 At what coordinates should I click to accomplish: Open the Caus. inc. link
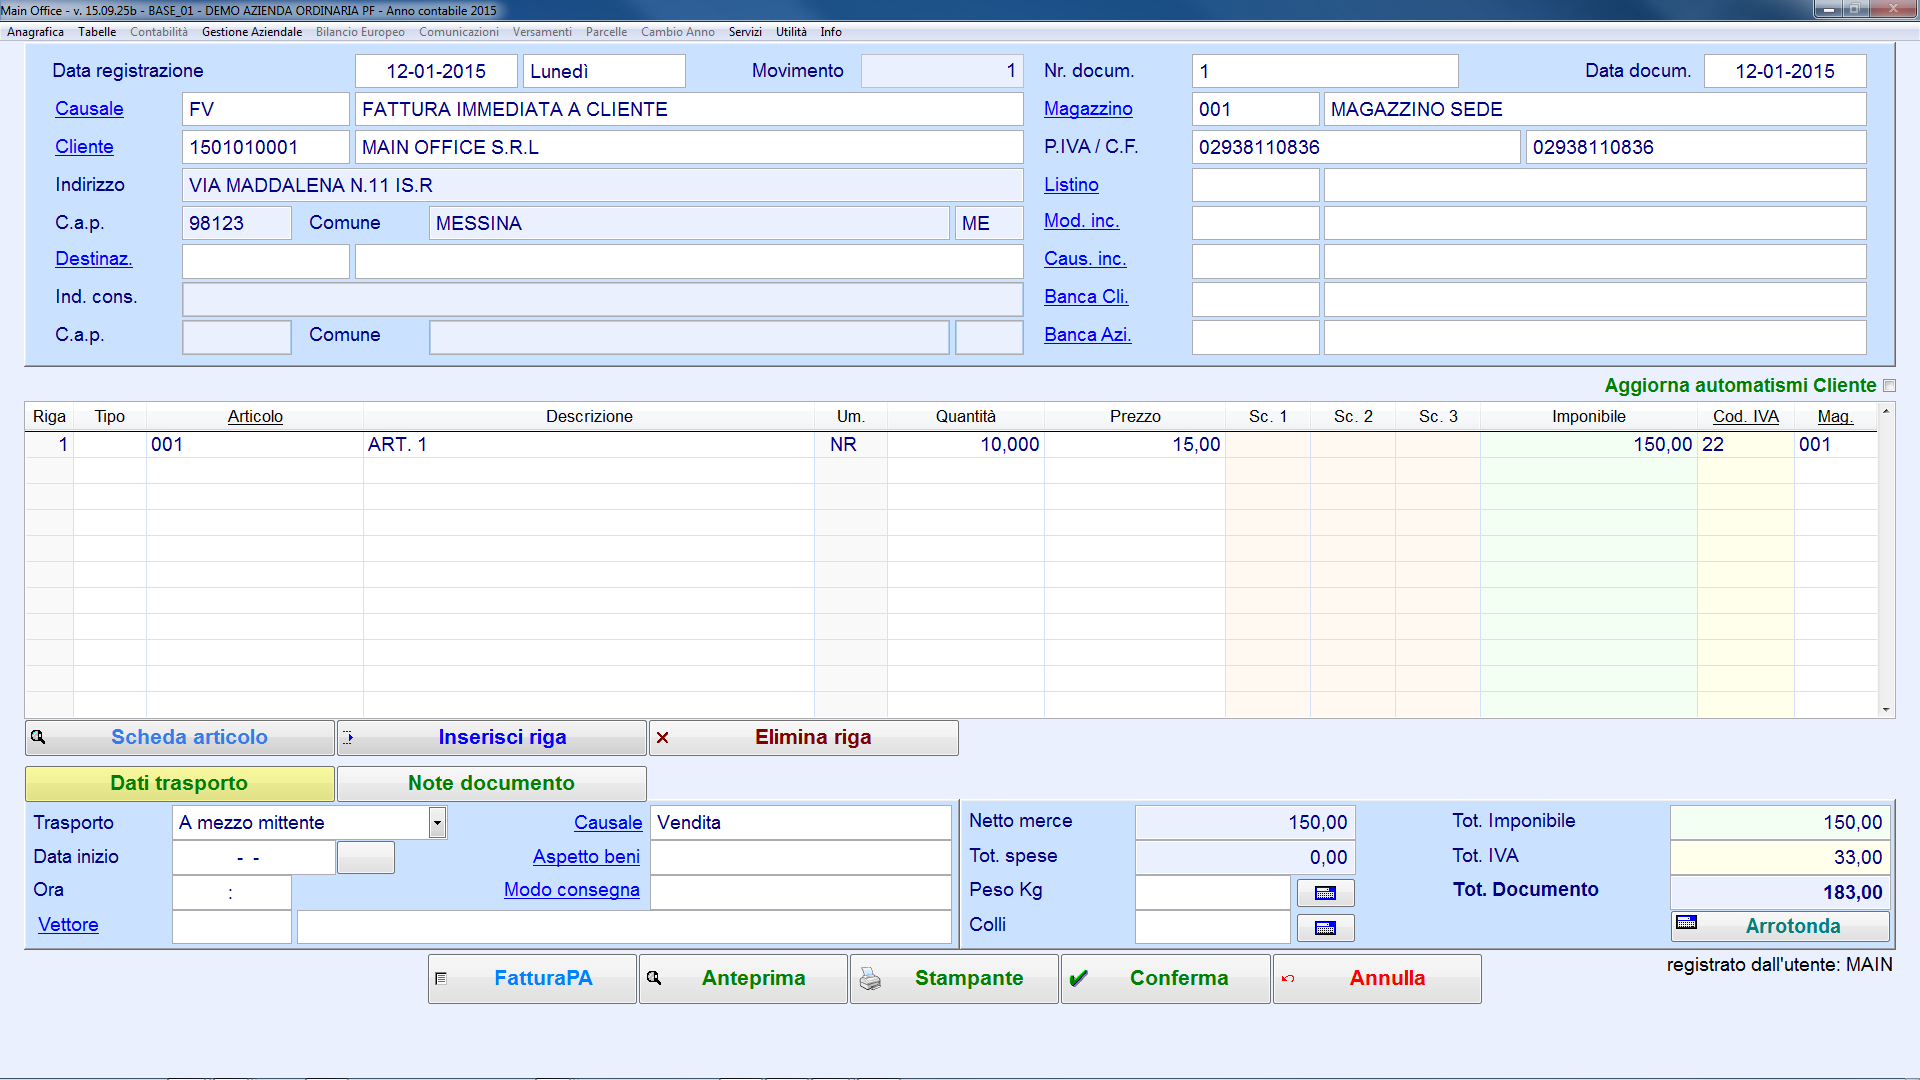(x=1085, y=259)
